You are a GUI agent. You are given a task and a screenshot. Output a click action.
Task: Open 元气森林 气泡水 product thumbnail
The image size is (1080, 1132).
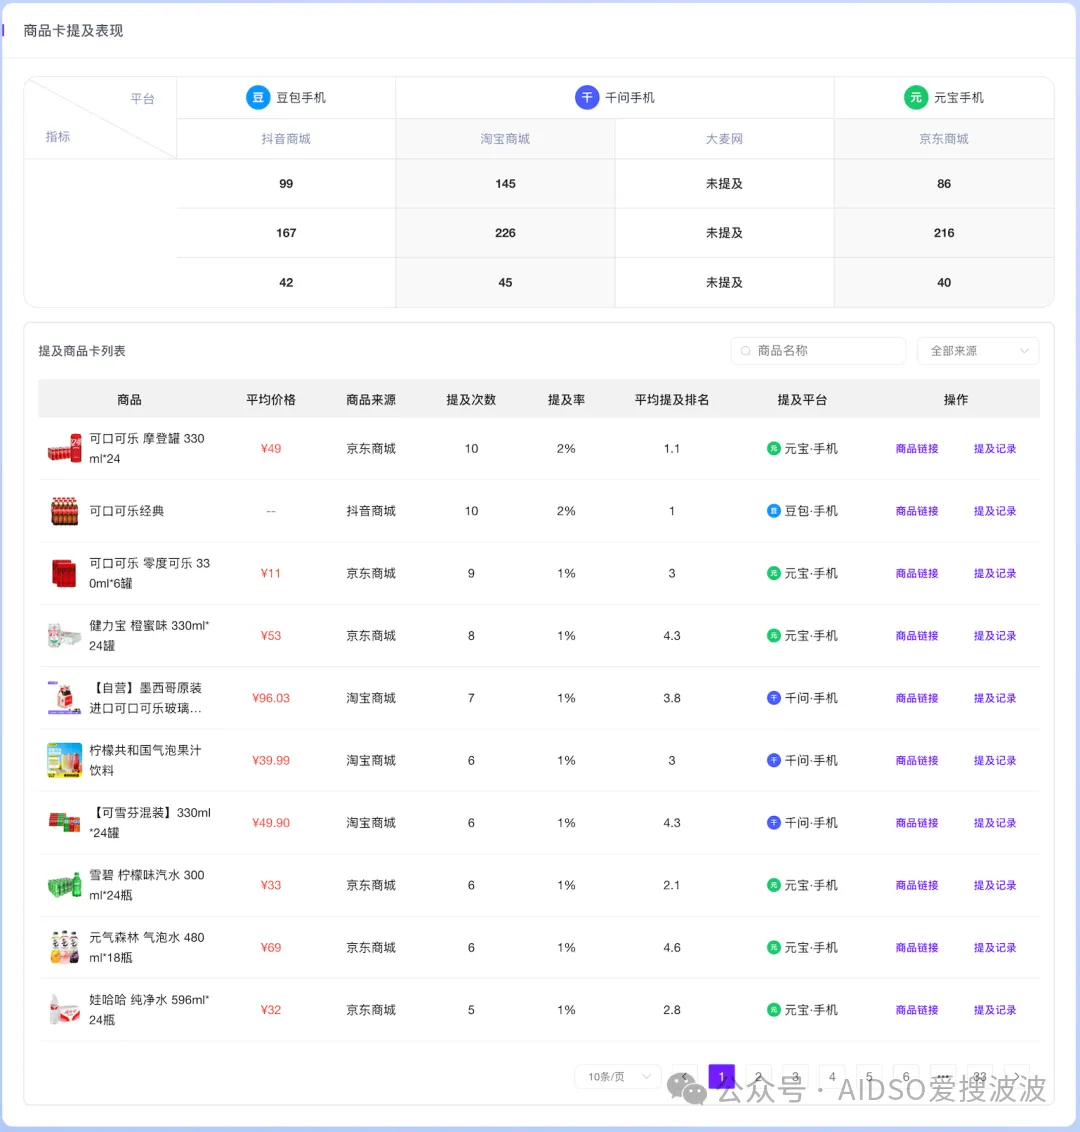pyautogui.click(x=64, y=947)
